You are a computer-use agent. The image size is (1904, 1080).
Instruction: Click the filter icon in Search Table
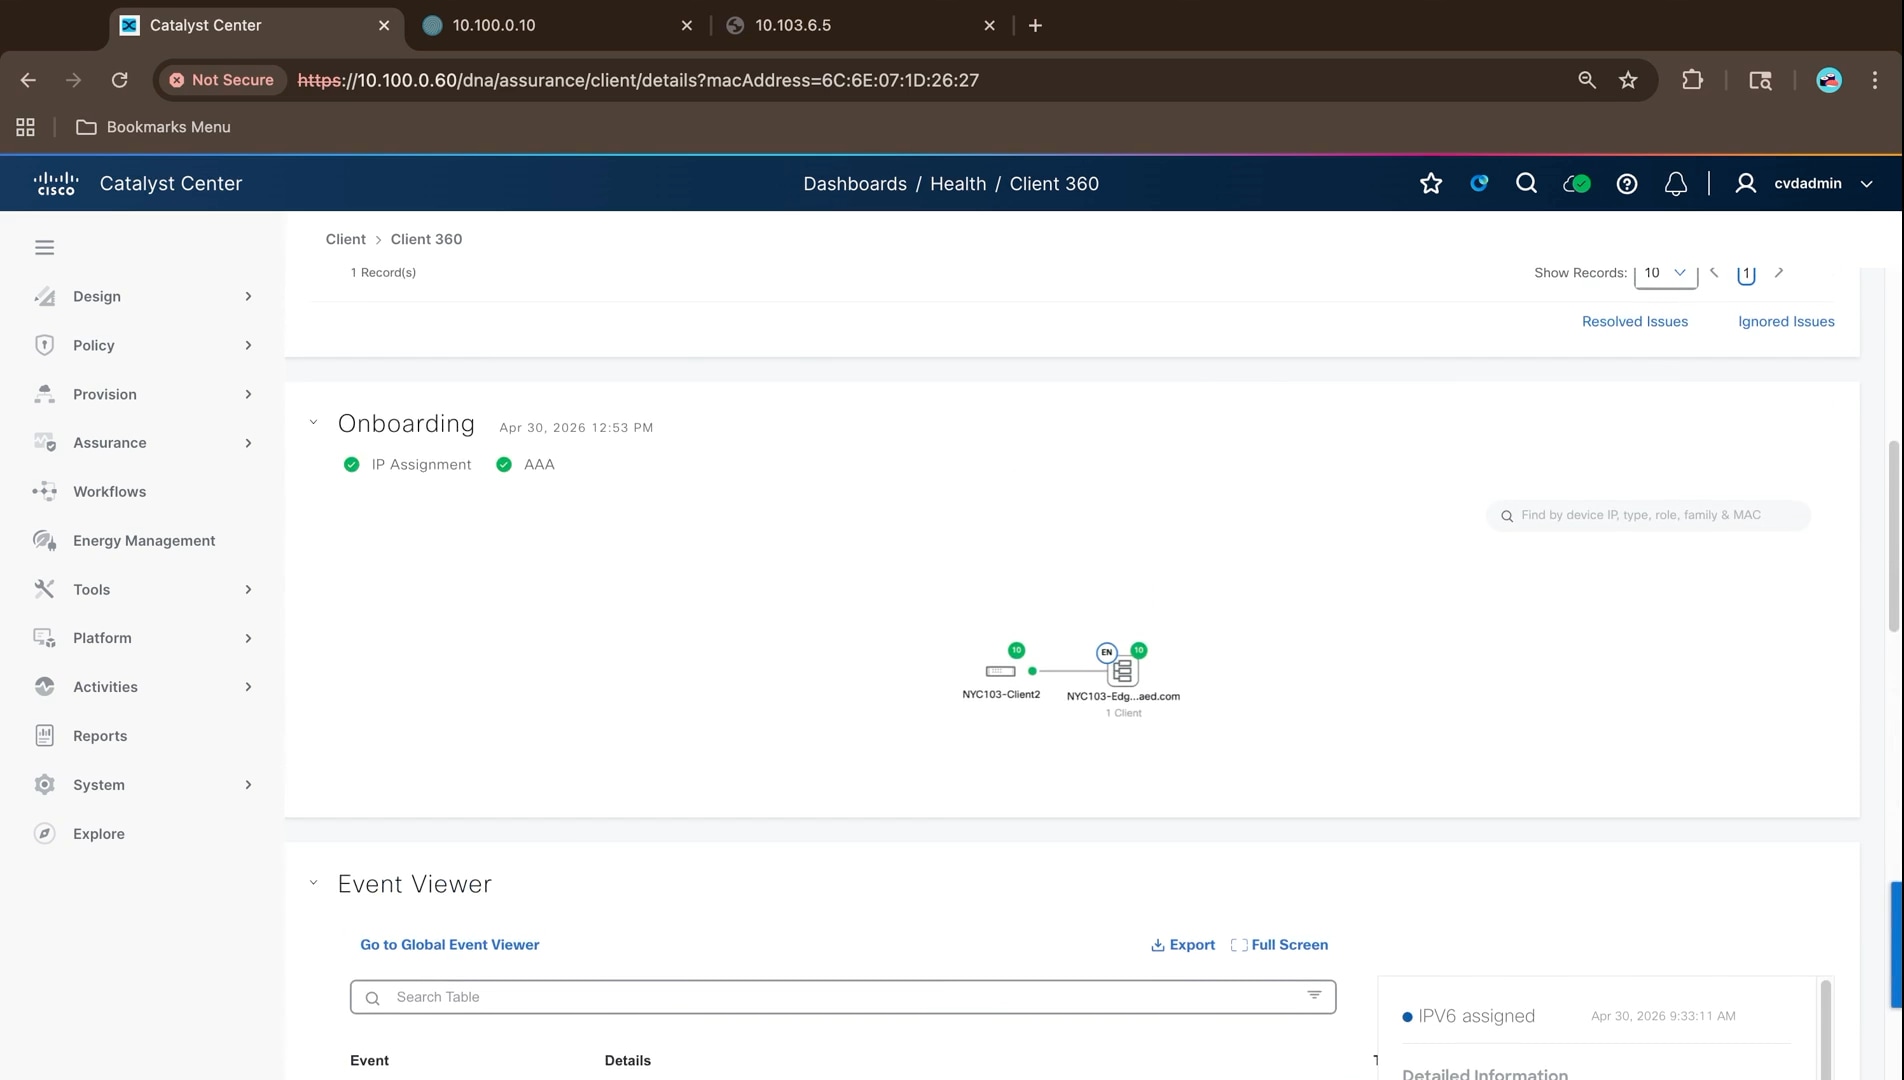coord(1314,996)
